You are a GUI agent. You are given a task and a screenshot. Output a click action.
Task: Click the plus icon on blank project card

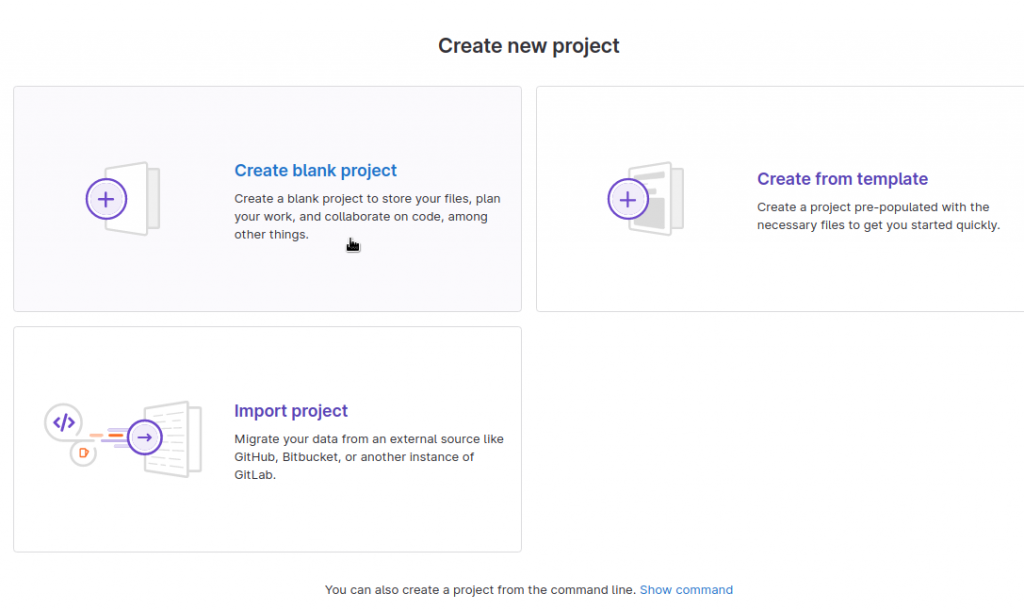(106, 199)
